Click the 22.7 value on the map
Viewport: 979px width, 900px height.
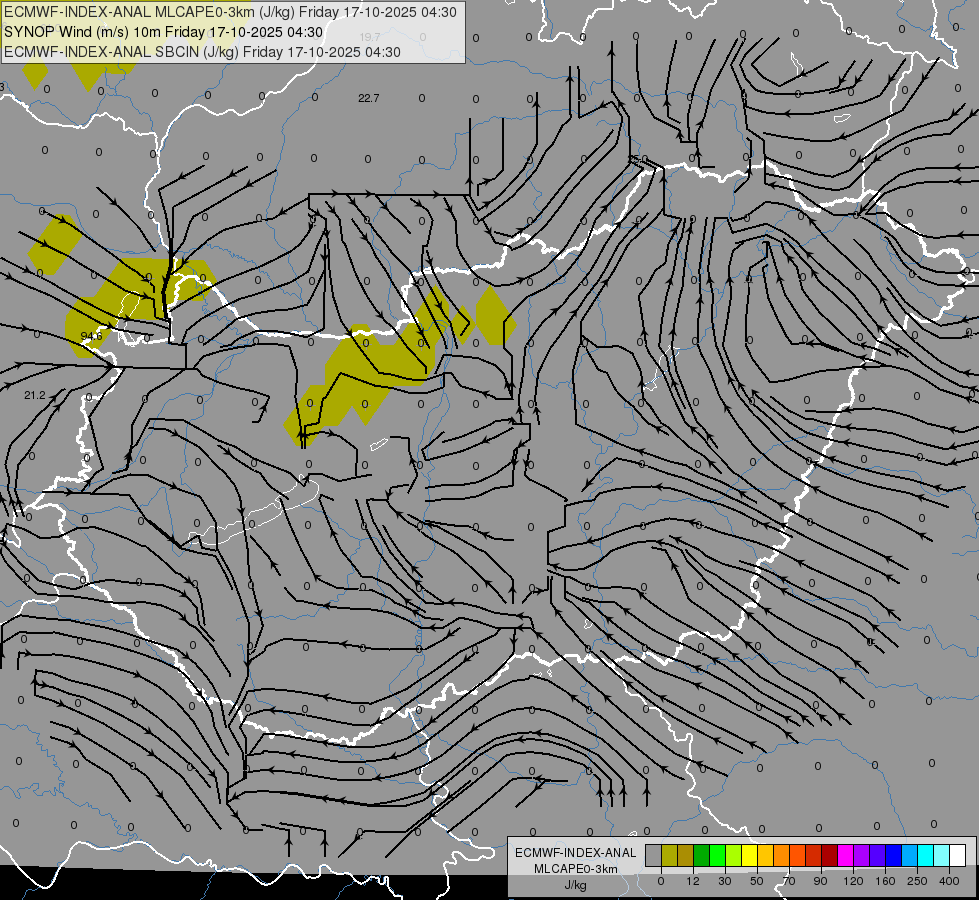point(368,98)
